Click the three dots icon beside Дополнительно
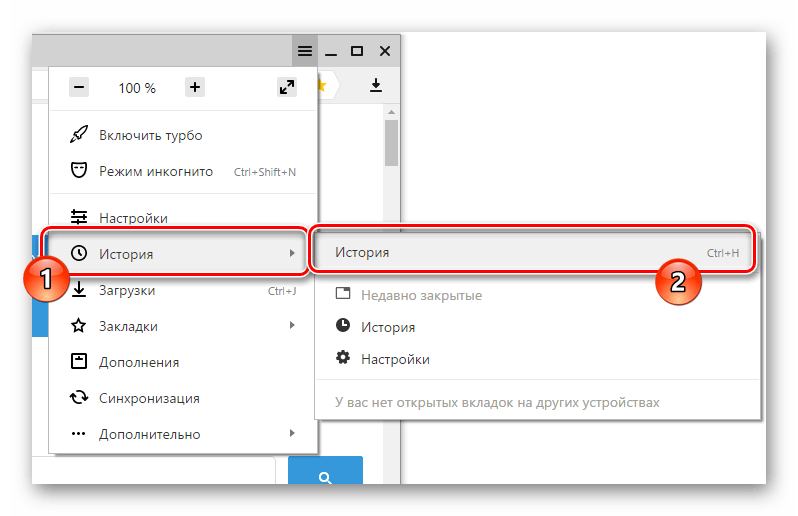The image size is (798, 516). click(x=79, y=434)
